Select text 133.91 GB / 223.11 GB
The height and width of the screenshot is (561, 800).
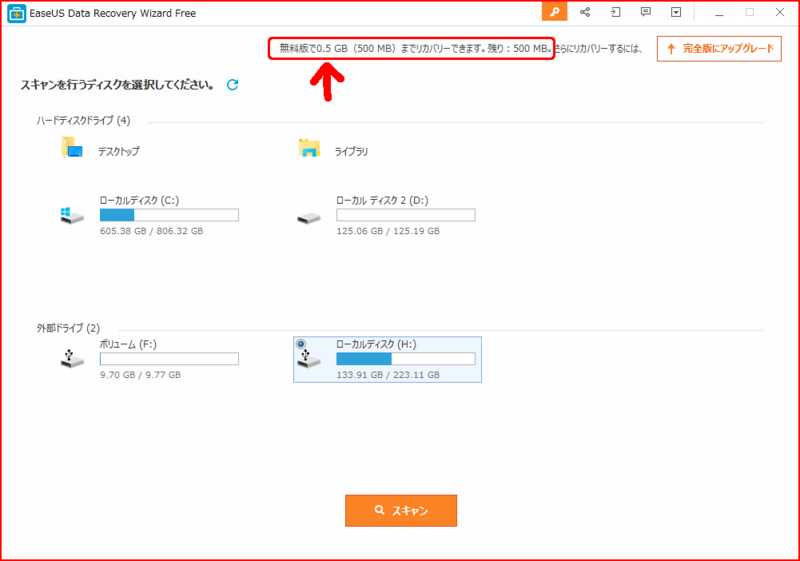(388, 375)
